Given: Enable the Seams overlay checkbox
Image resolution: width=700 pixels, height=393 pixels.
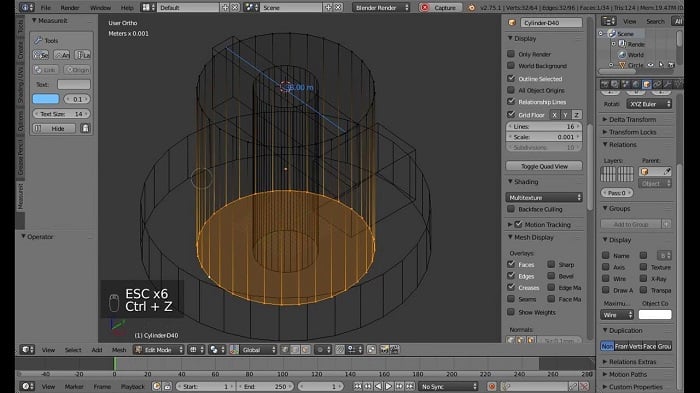Looking at the screenshot, I should [511, 298].
